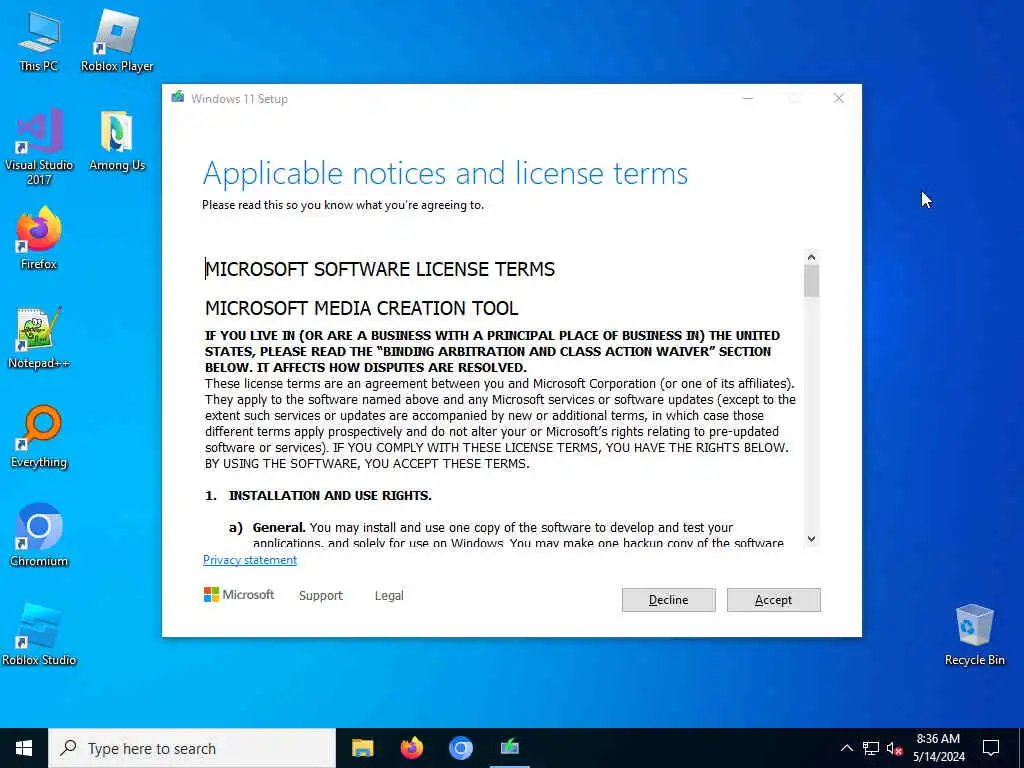Select Windows 11 Setup taskbar icon
1024x768 pixels.
(509, 748)
